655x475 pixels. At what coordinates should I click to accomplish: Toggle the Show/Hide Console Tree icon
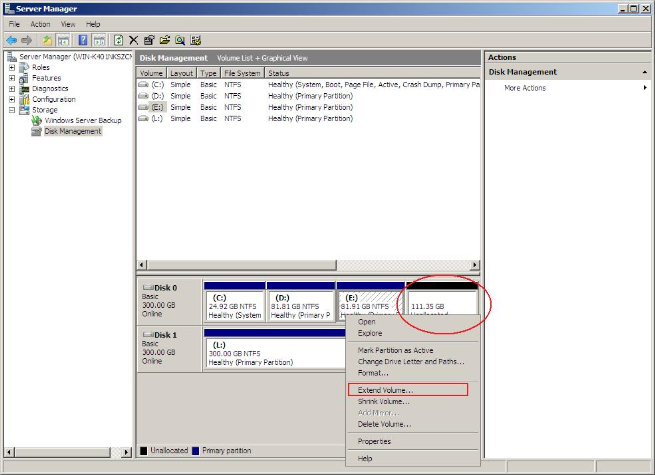click(x=63, y=40)
